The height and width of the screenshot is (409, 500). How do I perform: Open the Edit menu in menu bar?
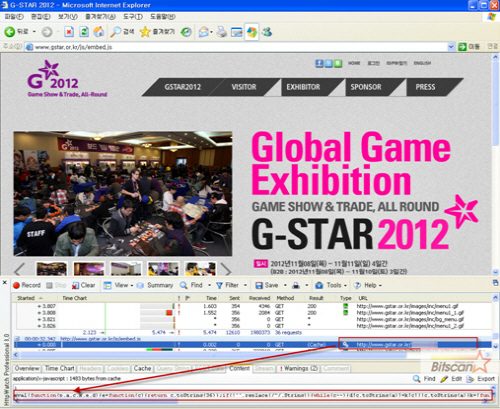click(41, 16)
